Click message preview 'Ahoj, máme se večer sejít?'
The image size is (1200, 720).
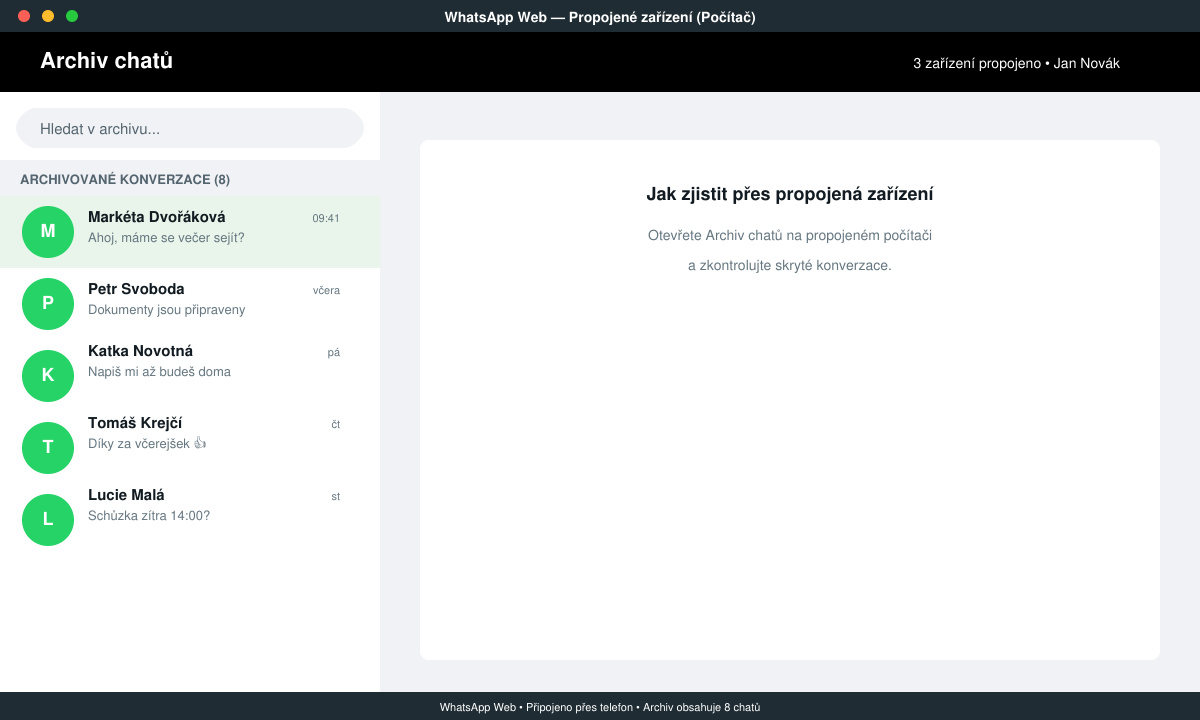(166, 238)
